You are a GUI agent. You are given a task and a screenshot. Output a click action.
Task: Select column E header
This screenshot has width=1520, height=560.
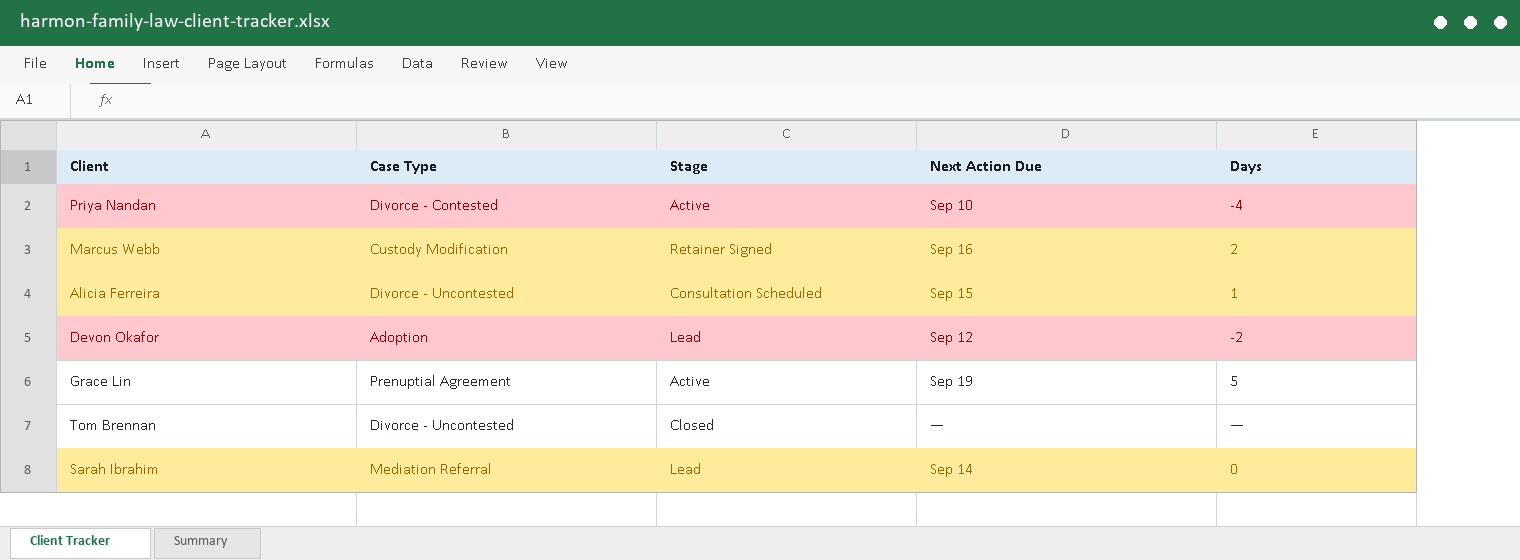pos(1316,134)
